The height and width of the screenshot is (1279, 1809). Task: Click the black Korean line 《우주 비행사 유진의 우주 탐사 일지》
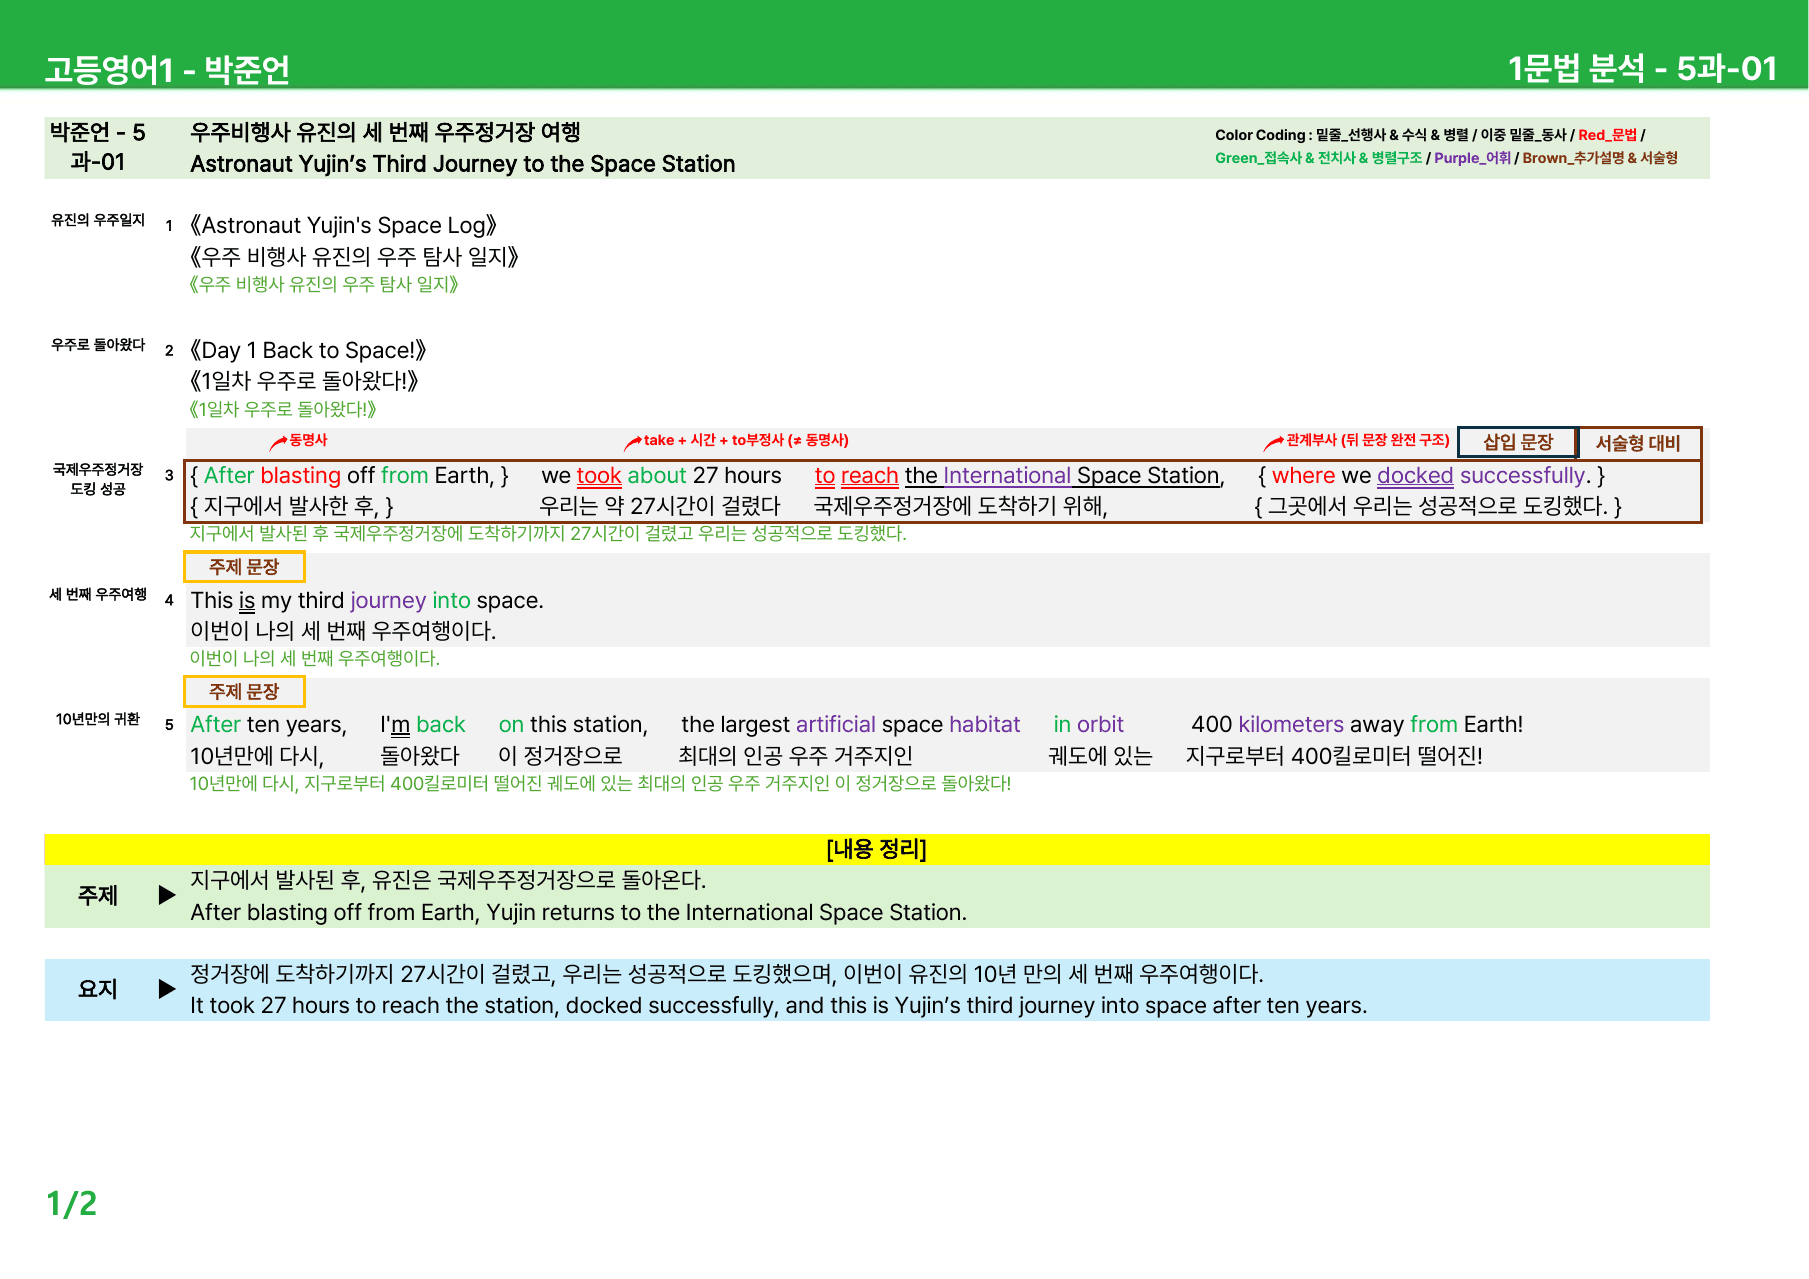355,256
